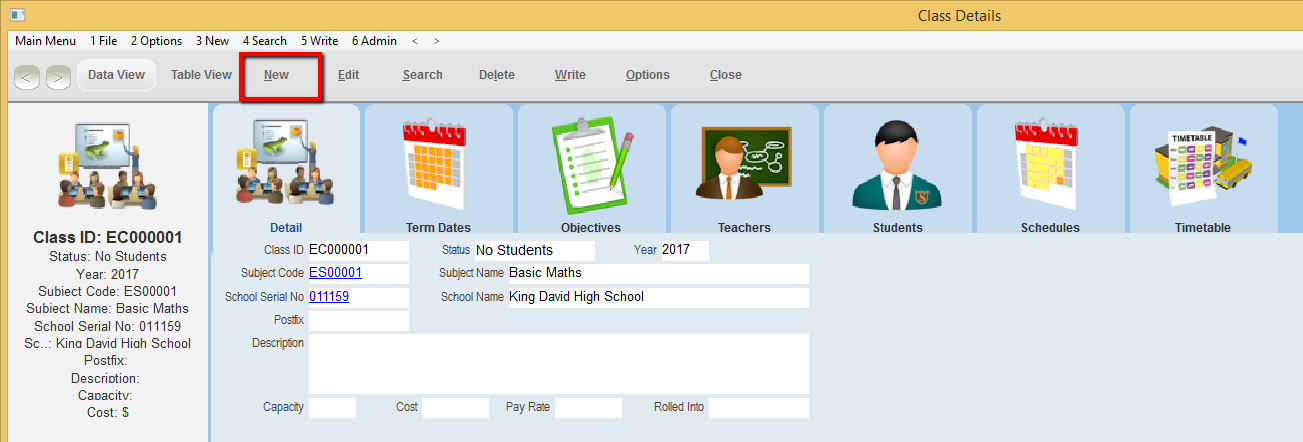
Task: Open the Teachers chalkboard icon
Action: click(x=744, y=165)
